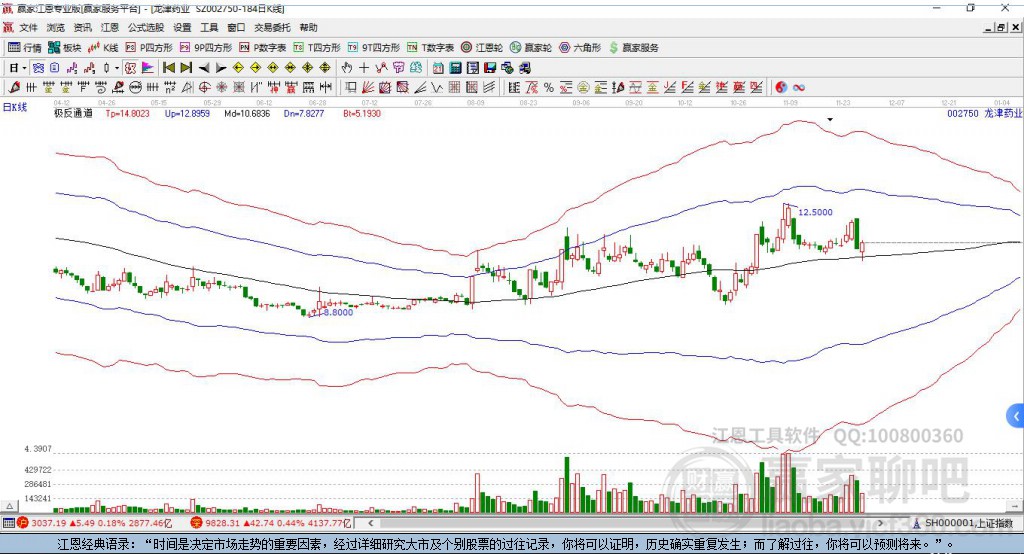Jump to first bar icon
The width and height of the screenshot is (1024, 554).
click(x=168, y=67)
